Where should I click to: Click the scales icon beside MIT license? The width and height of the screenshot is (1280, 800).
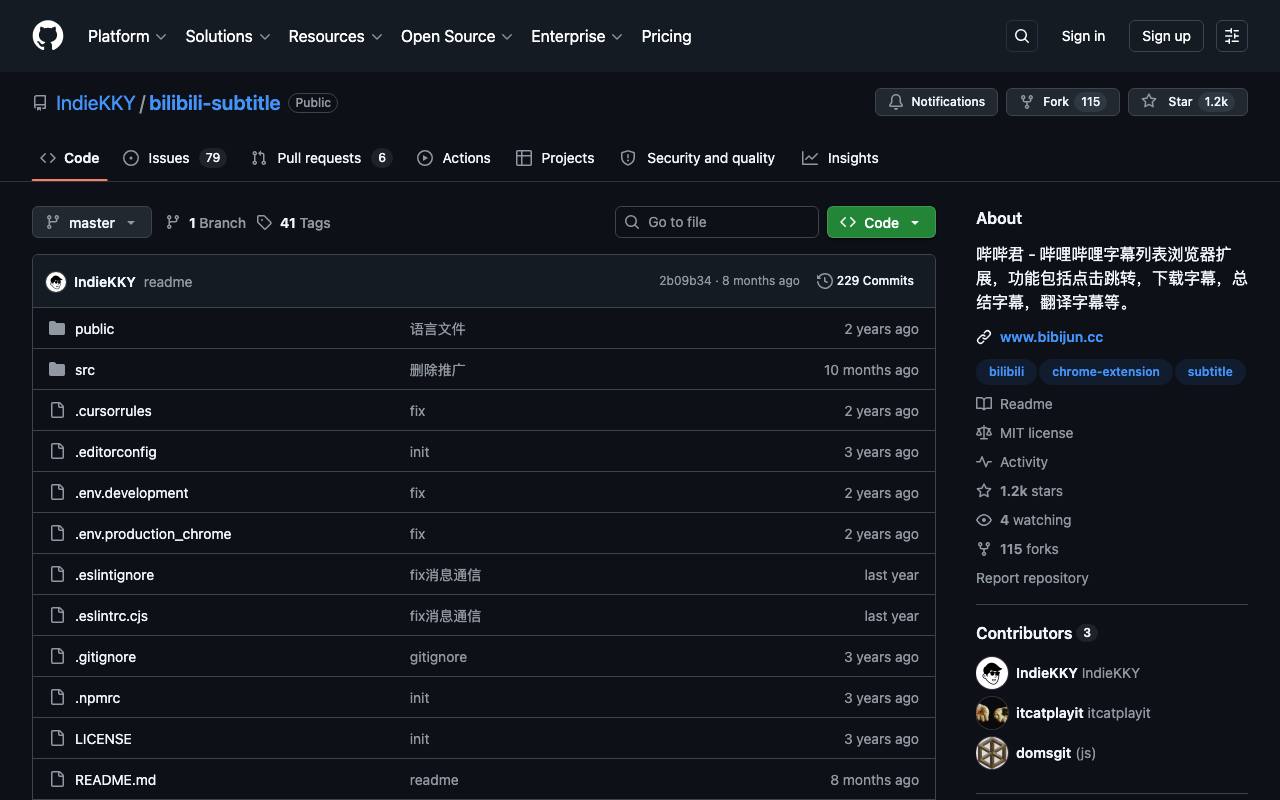tap(984, 433)
